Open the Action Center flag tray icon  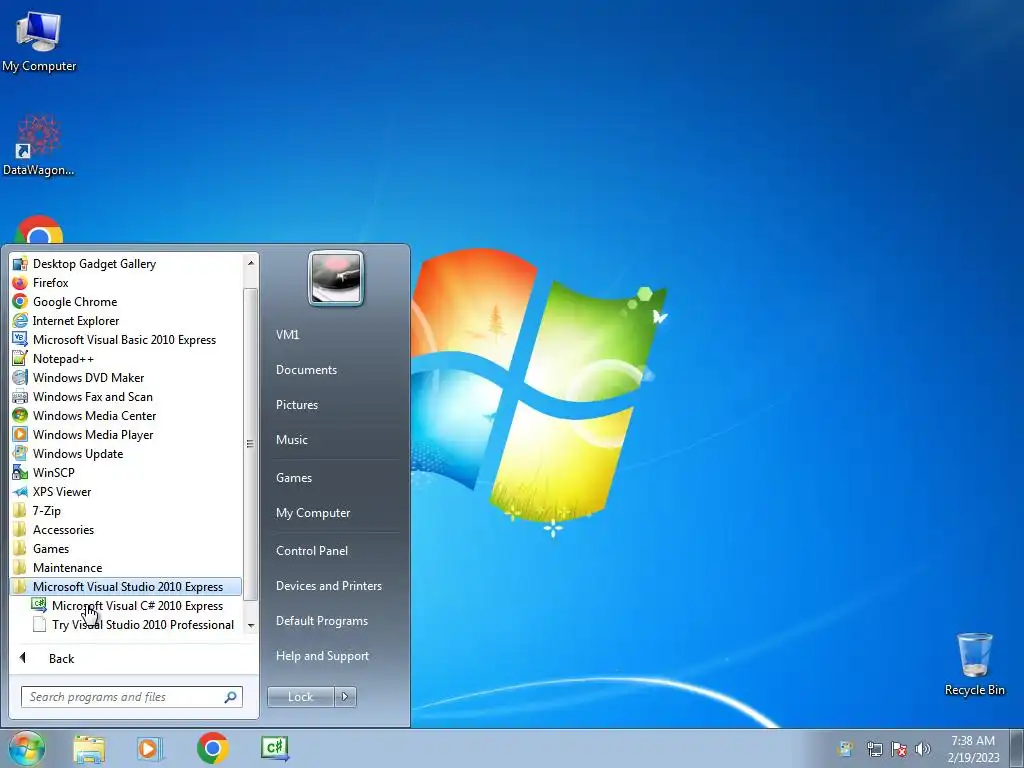pyautogui.click(x=899, y=749)
